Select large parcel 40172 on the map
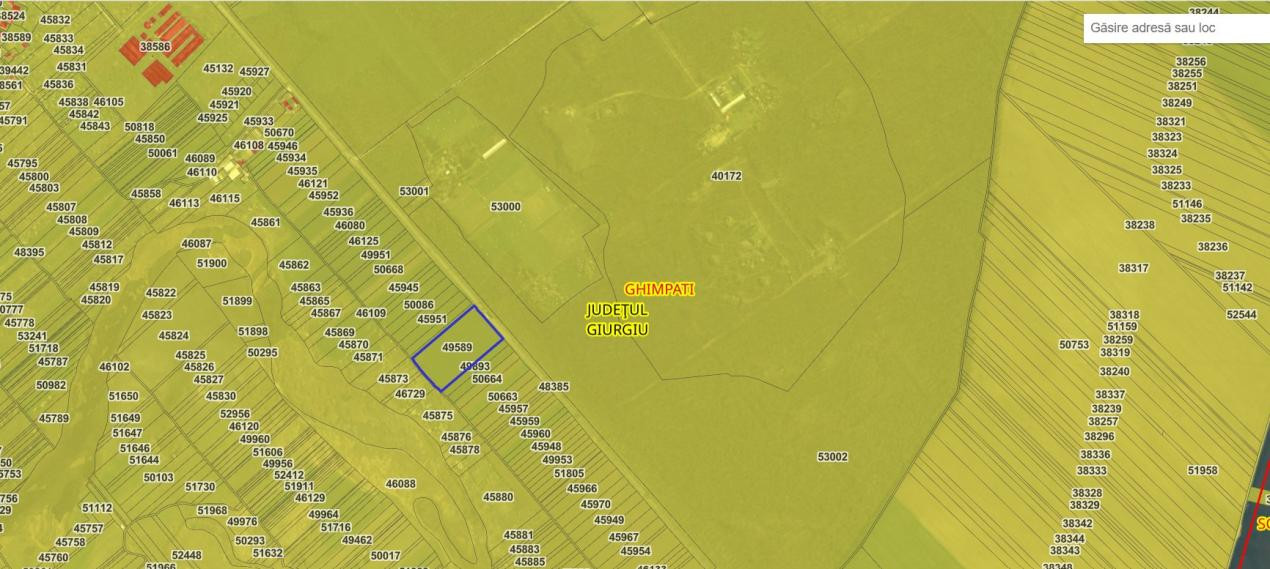The image size is (1270, 569). point(726,176)
